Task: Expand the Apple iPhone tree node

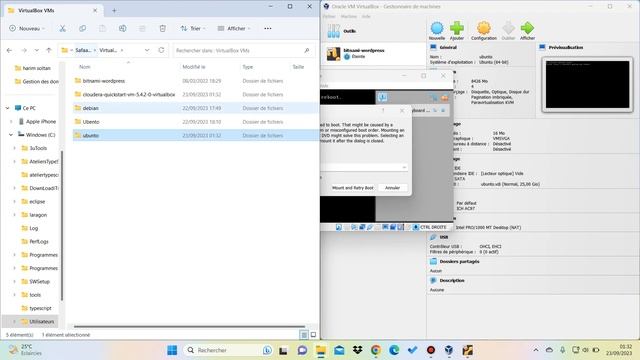Action: click(x=11, y=122)
